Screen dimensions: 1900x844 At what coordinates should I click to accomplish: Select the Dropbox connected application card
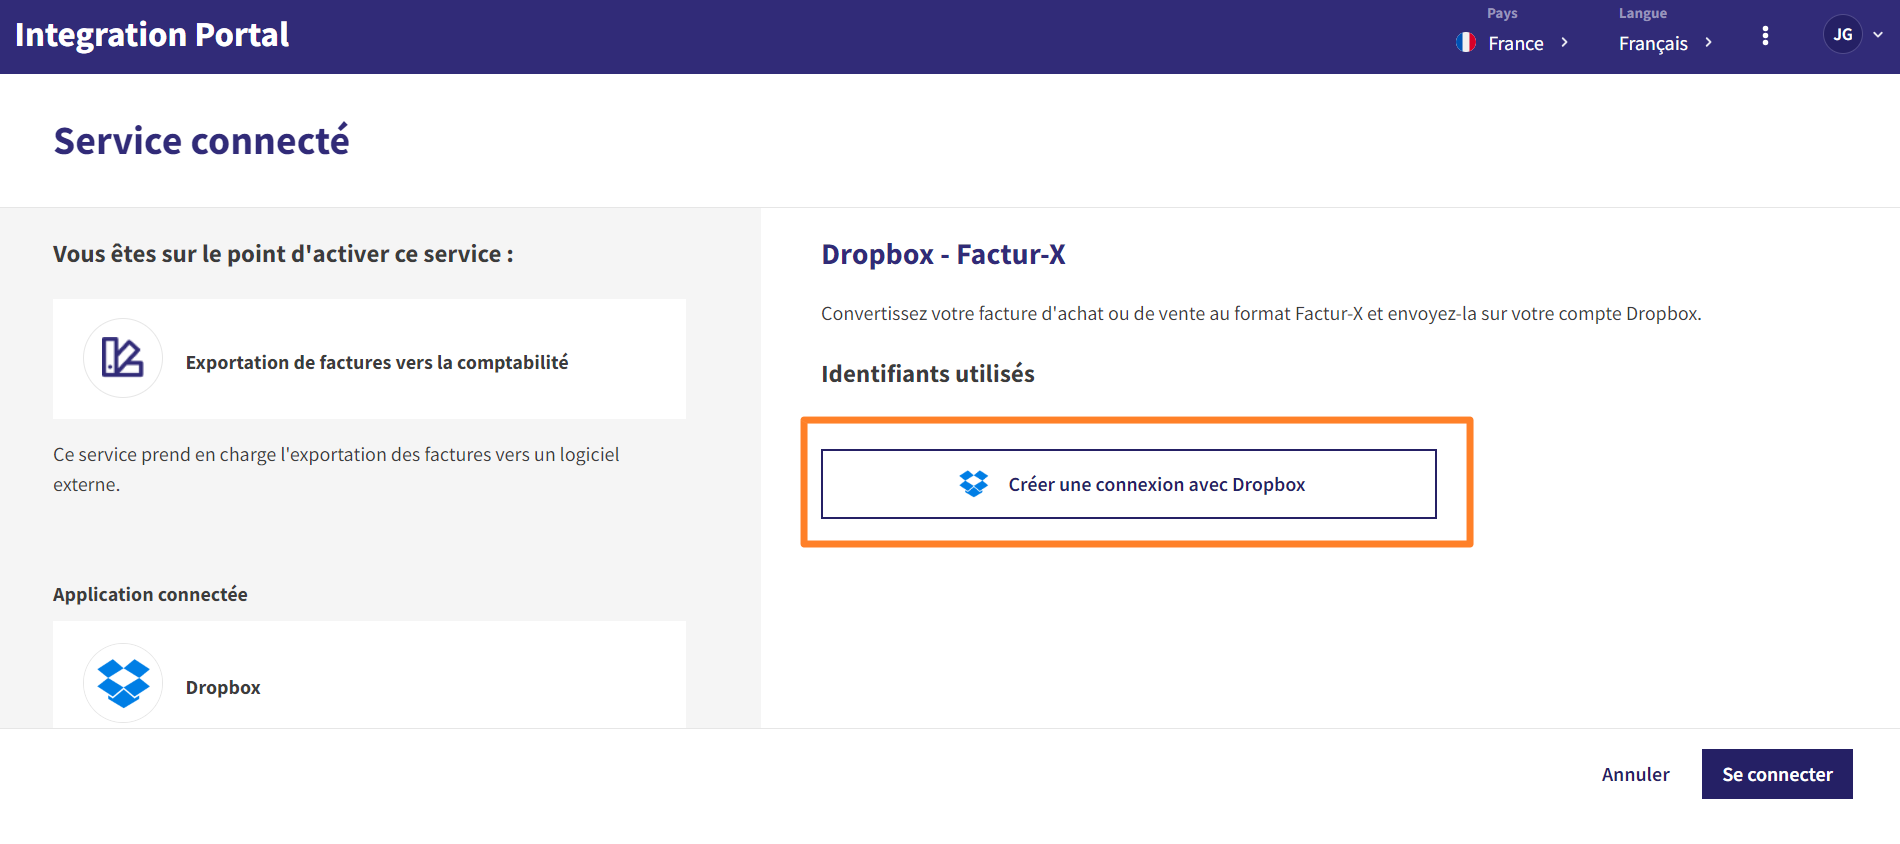coord(369,675)
